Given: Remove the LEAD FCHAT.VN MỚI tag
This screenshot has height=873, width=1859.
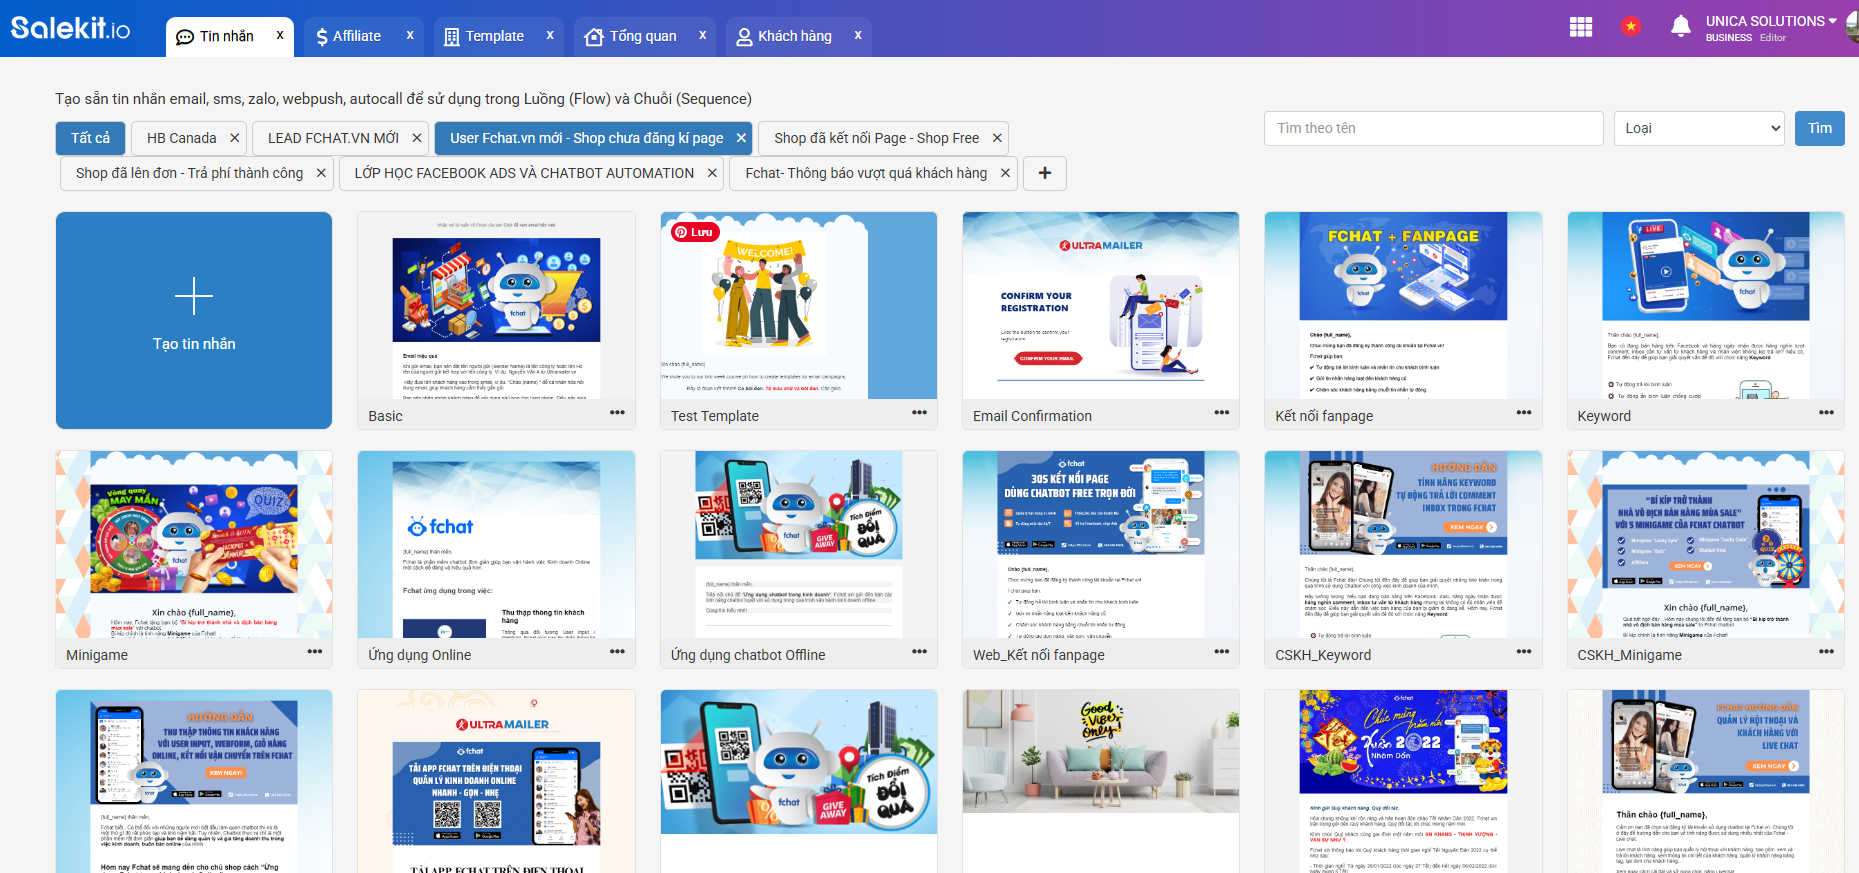Looking at the screenshot, I should [417, 138].
